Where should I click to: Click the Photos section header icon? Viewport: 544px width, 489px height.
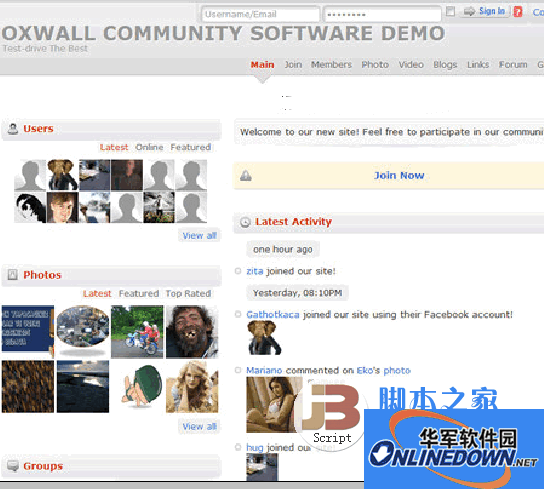click(12, 275)
